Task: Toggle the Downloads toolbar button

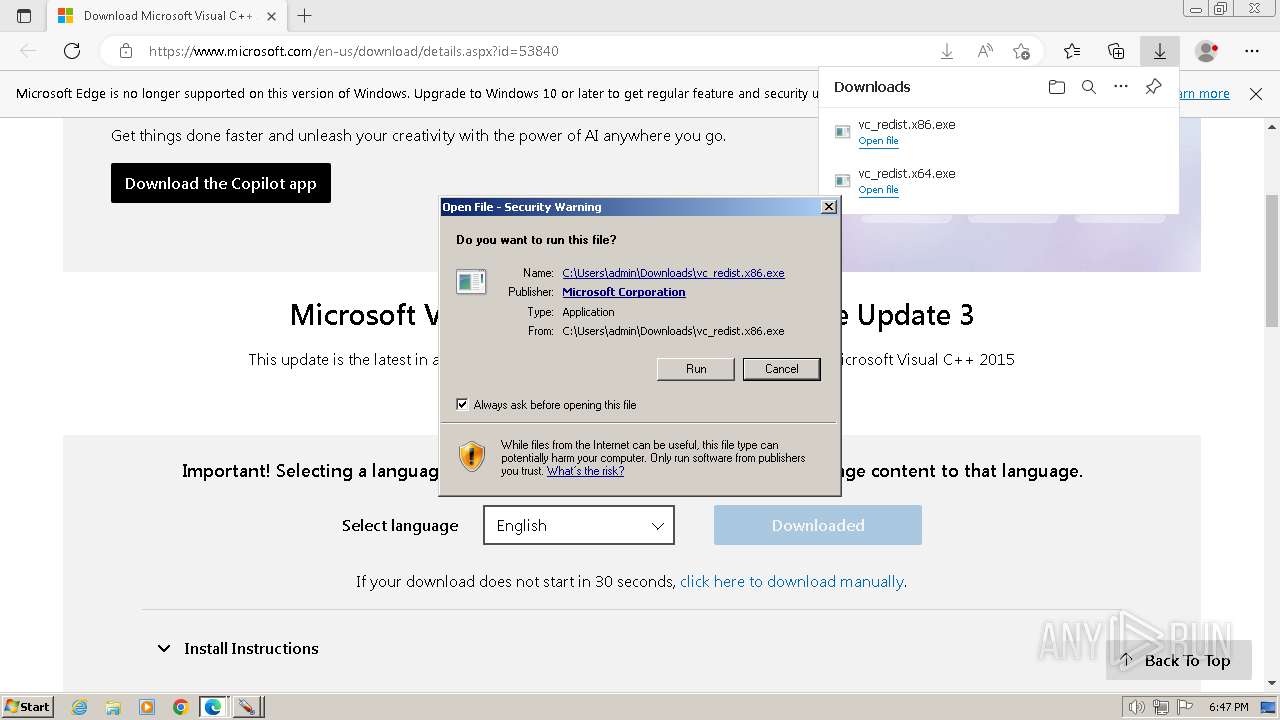Action: coord(1160,51)
